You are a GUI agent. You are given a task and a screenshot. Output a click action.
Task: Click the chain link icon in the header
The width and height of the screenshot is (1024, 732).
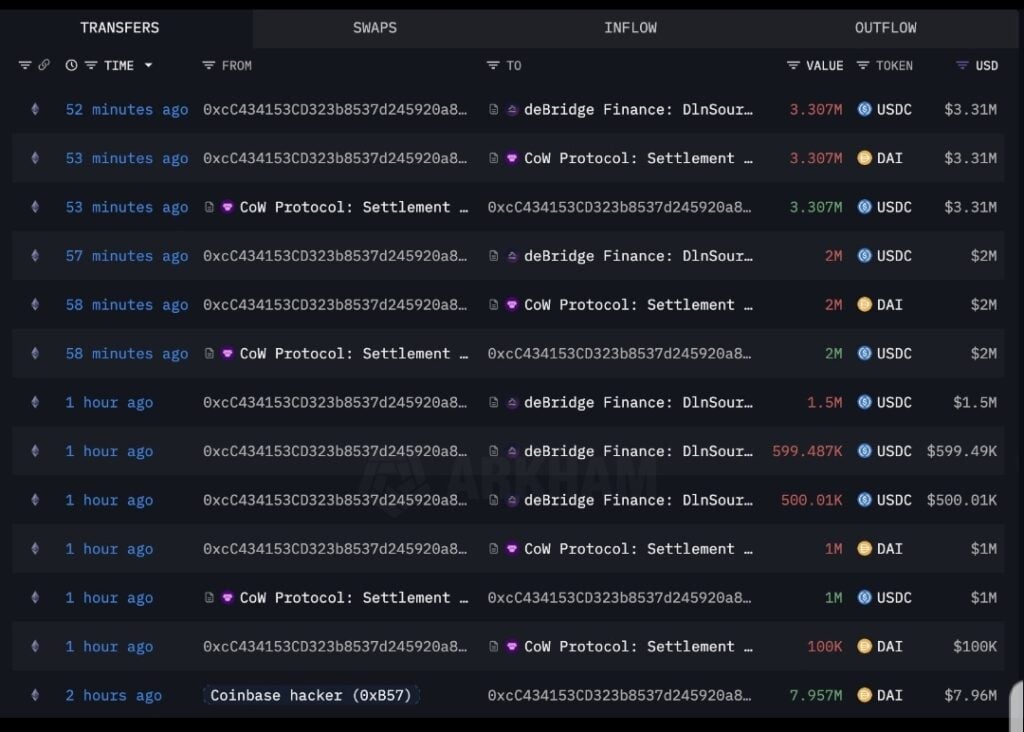pos(44,65)
